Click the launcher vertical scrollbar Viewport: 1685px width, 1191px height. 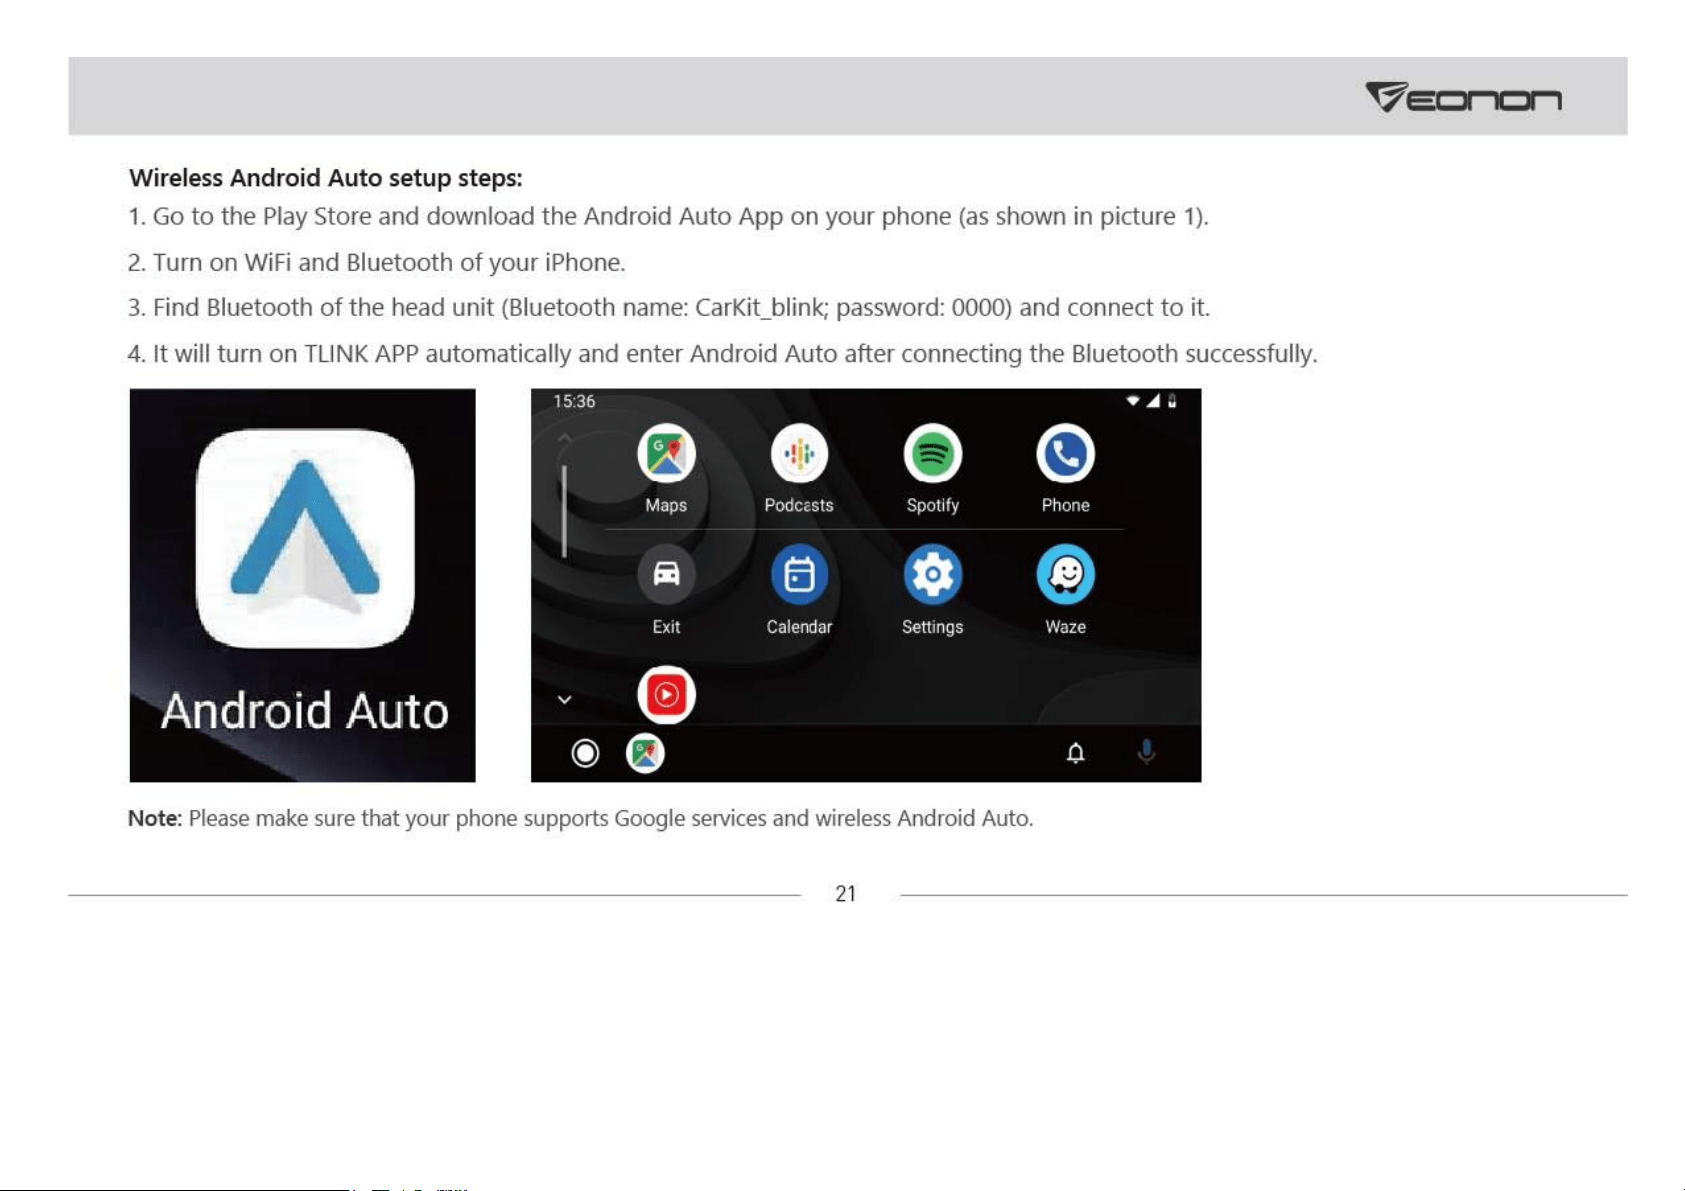point(564,510)
